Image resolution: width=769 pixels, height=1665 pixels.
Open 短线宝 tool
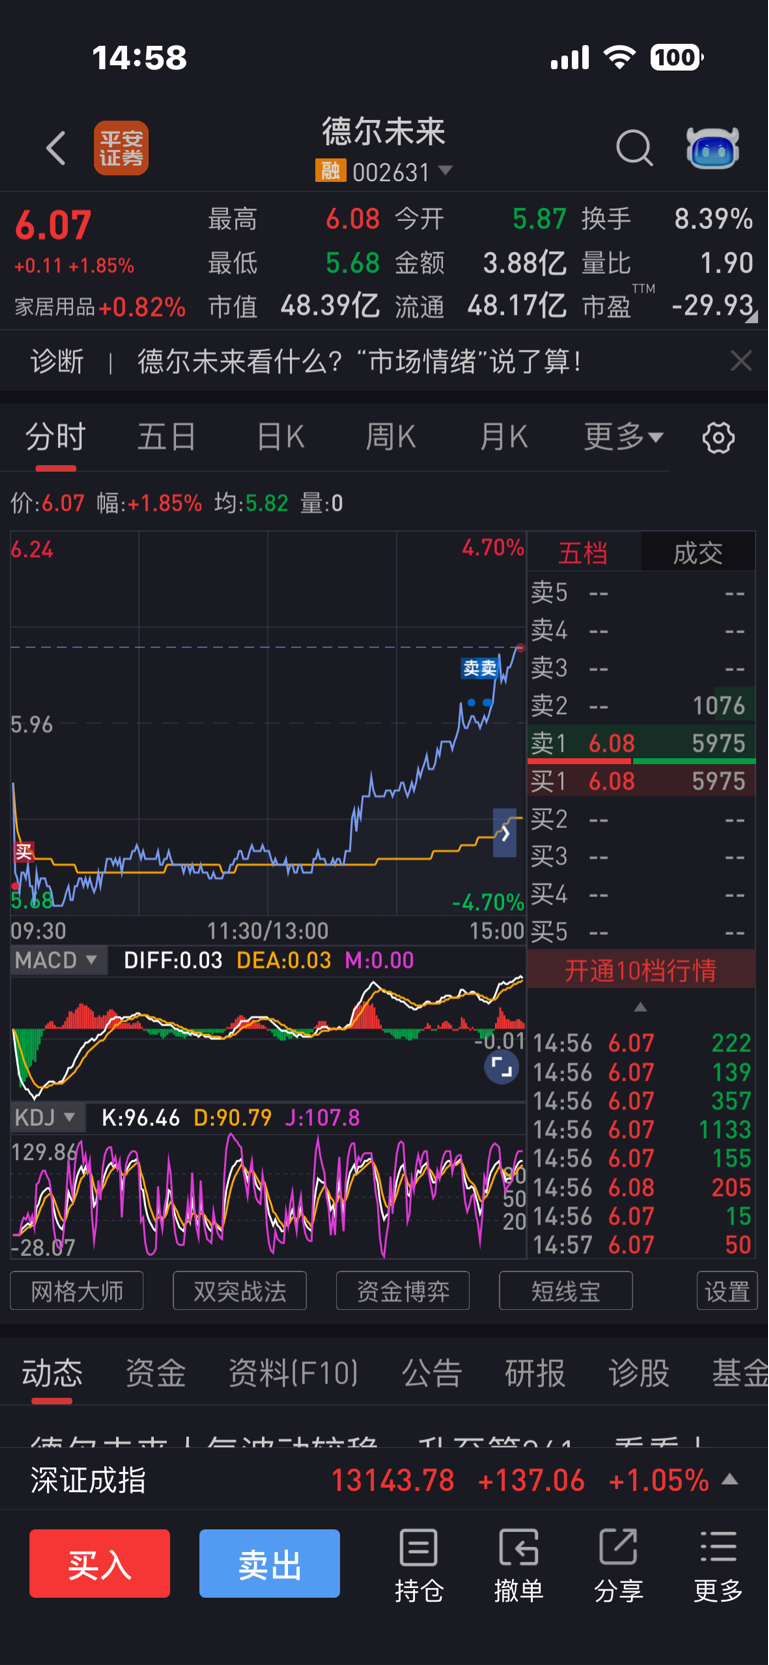(566, 1291)
